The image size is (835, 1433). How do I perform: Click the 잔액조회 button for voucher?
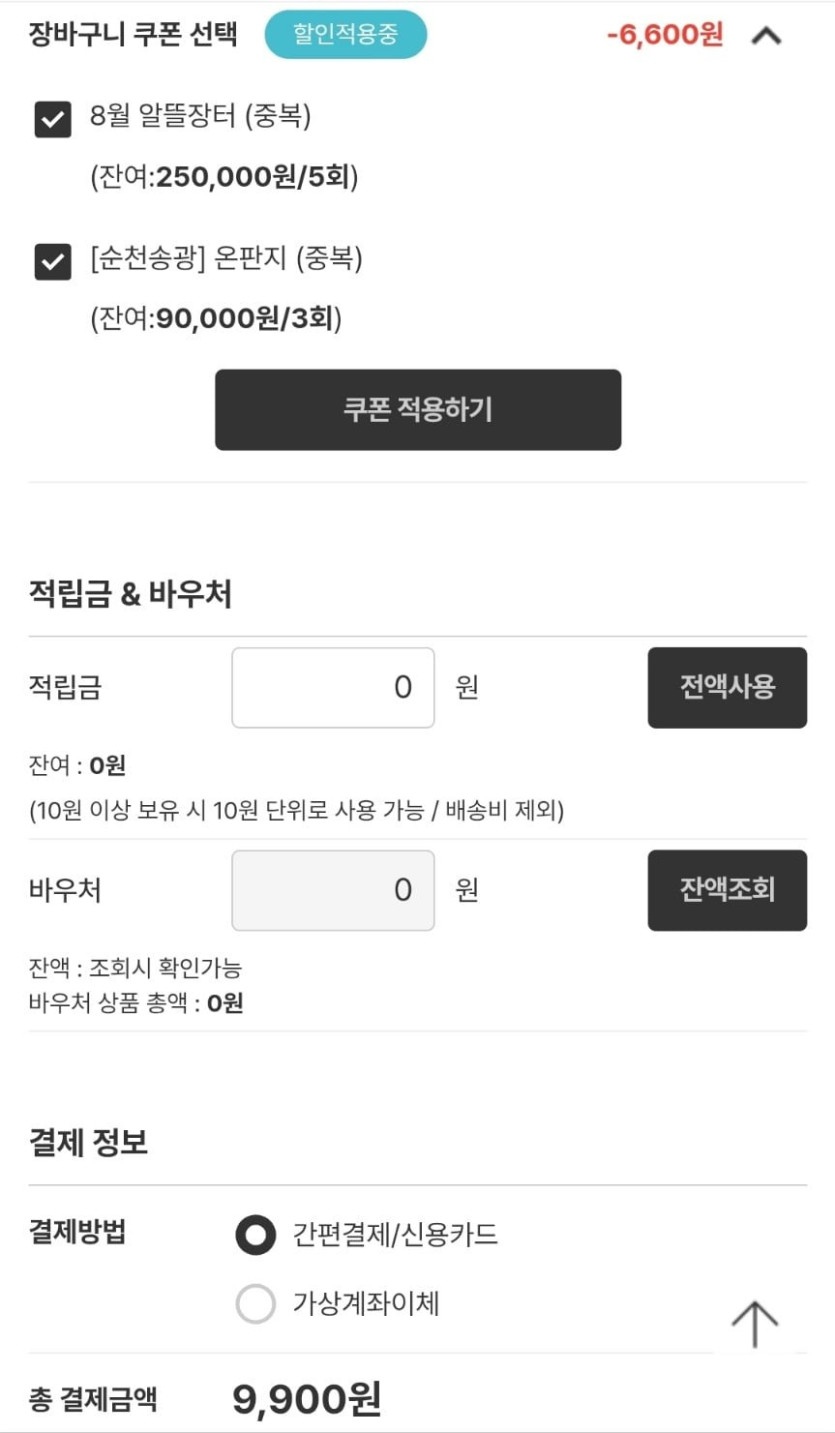click(x=727, y=890)
